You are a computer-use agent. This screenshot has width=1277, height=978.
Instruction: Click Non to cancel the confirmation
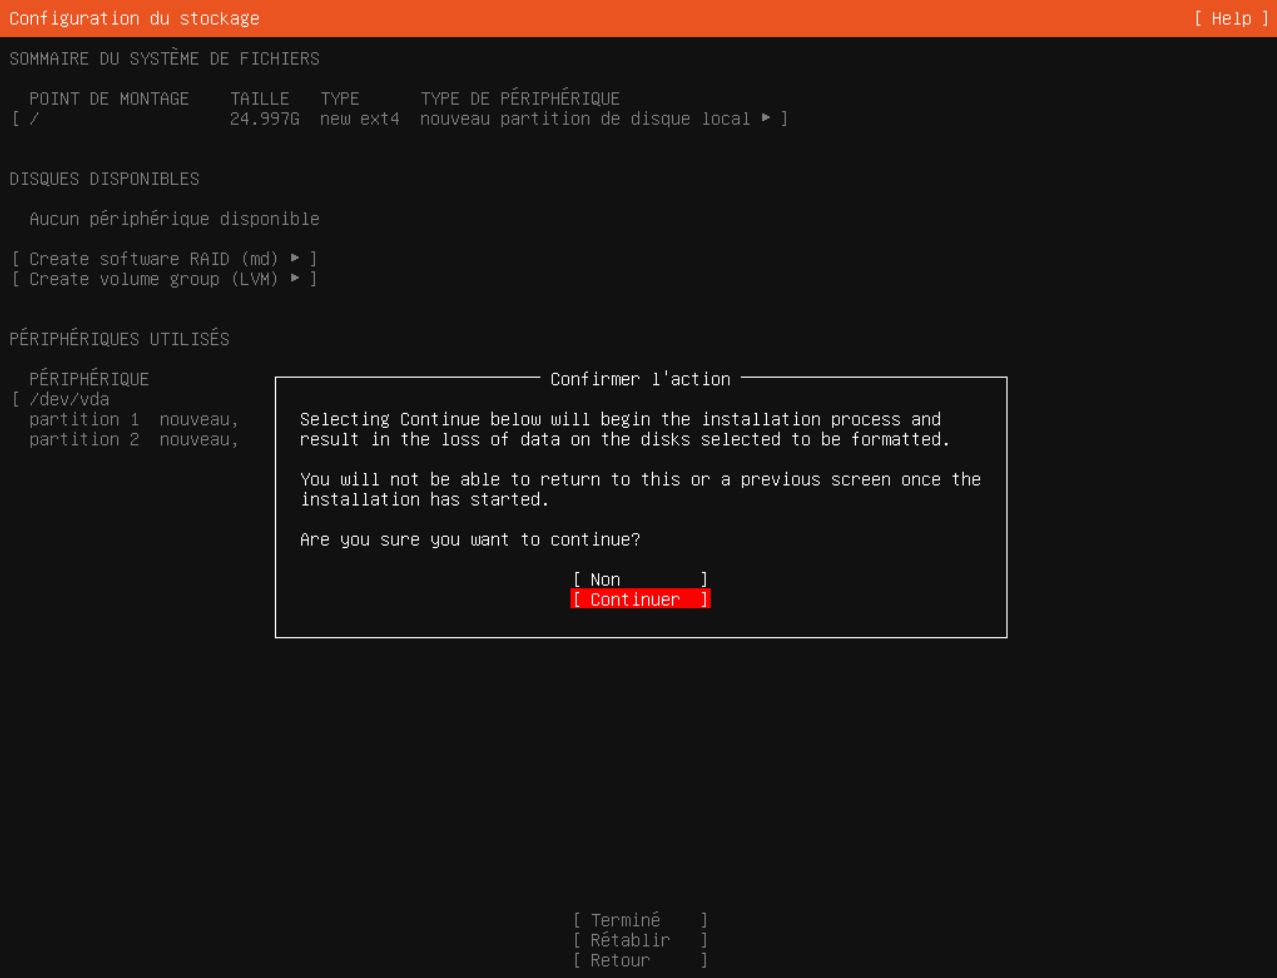[639, 578]
